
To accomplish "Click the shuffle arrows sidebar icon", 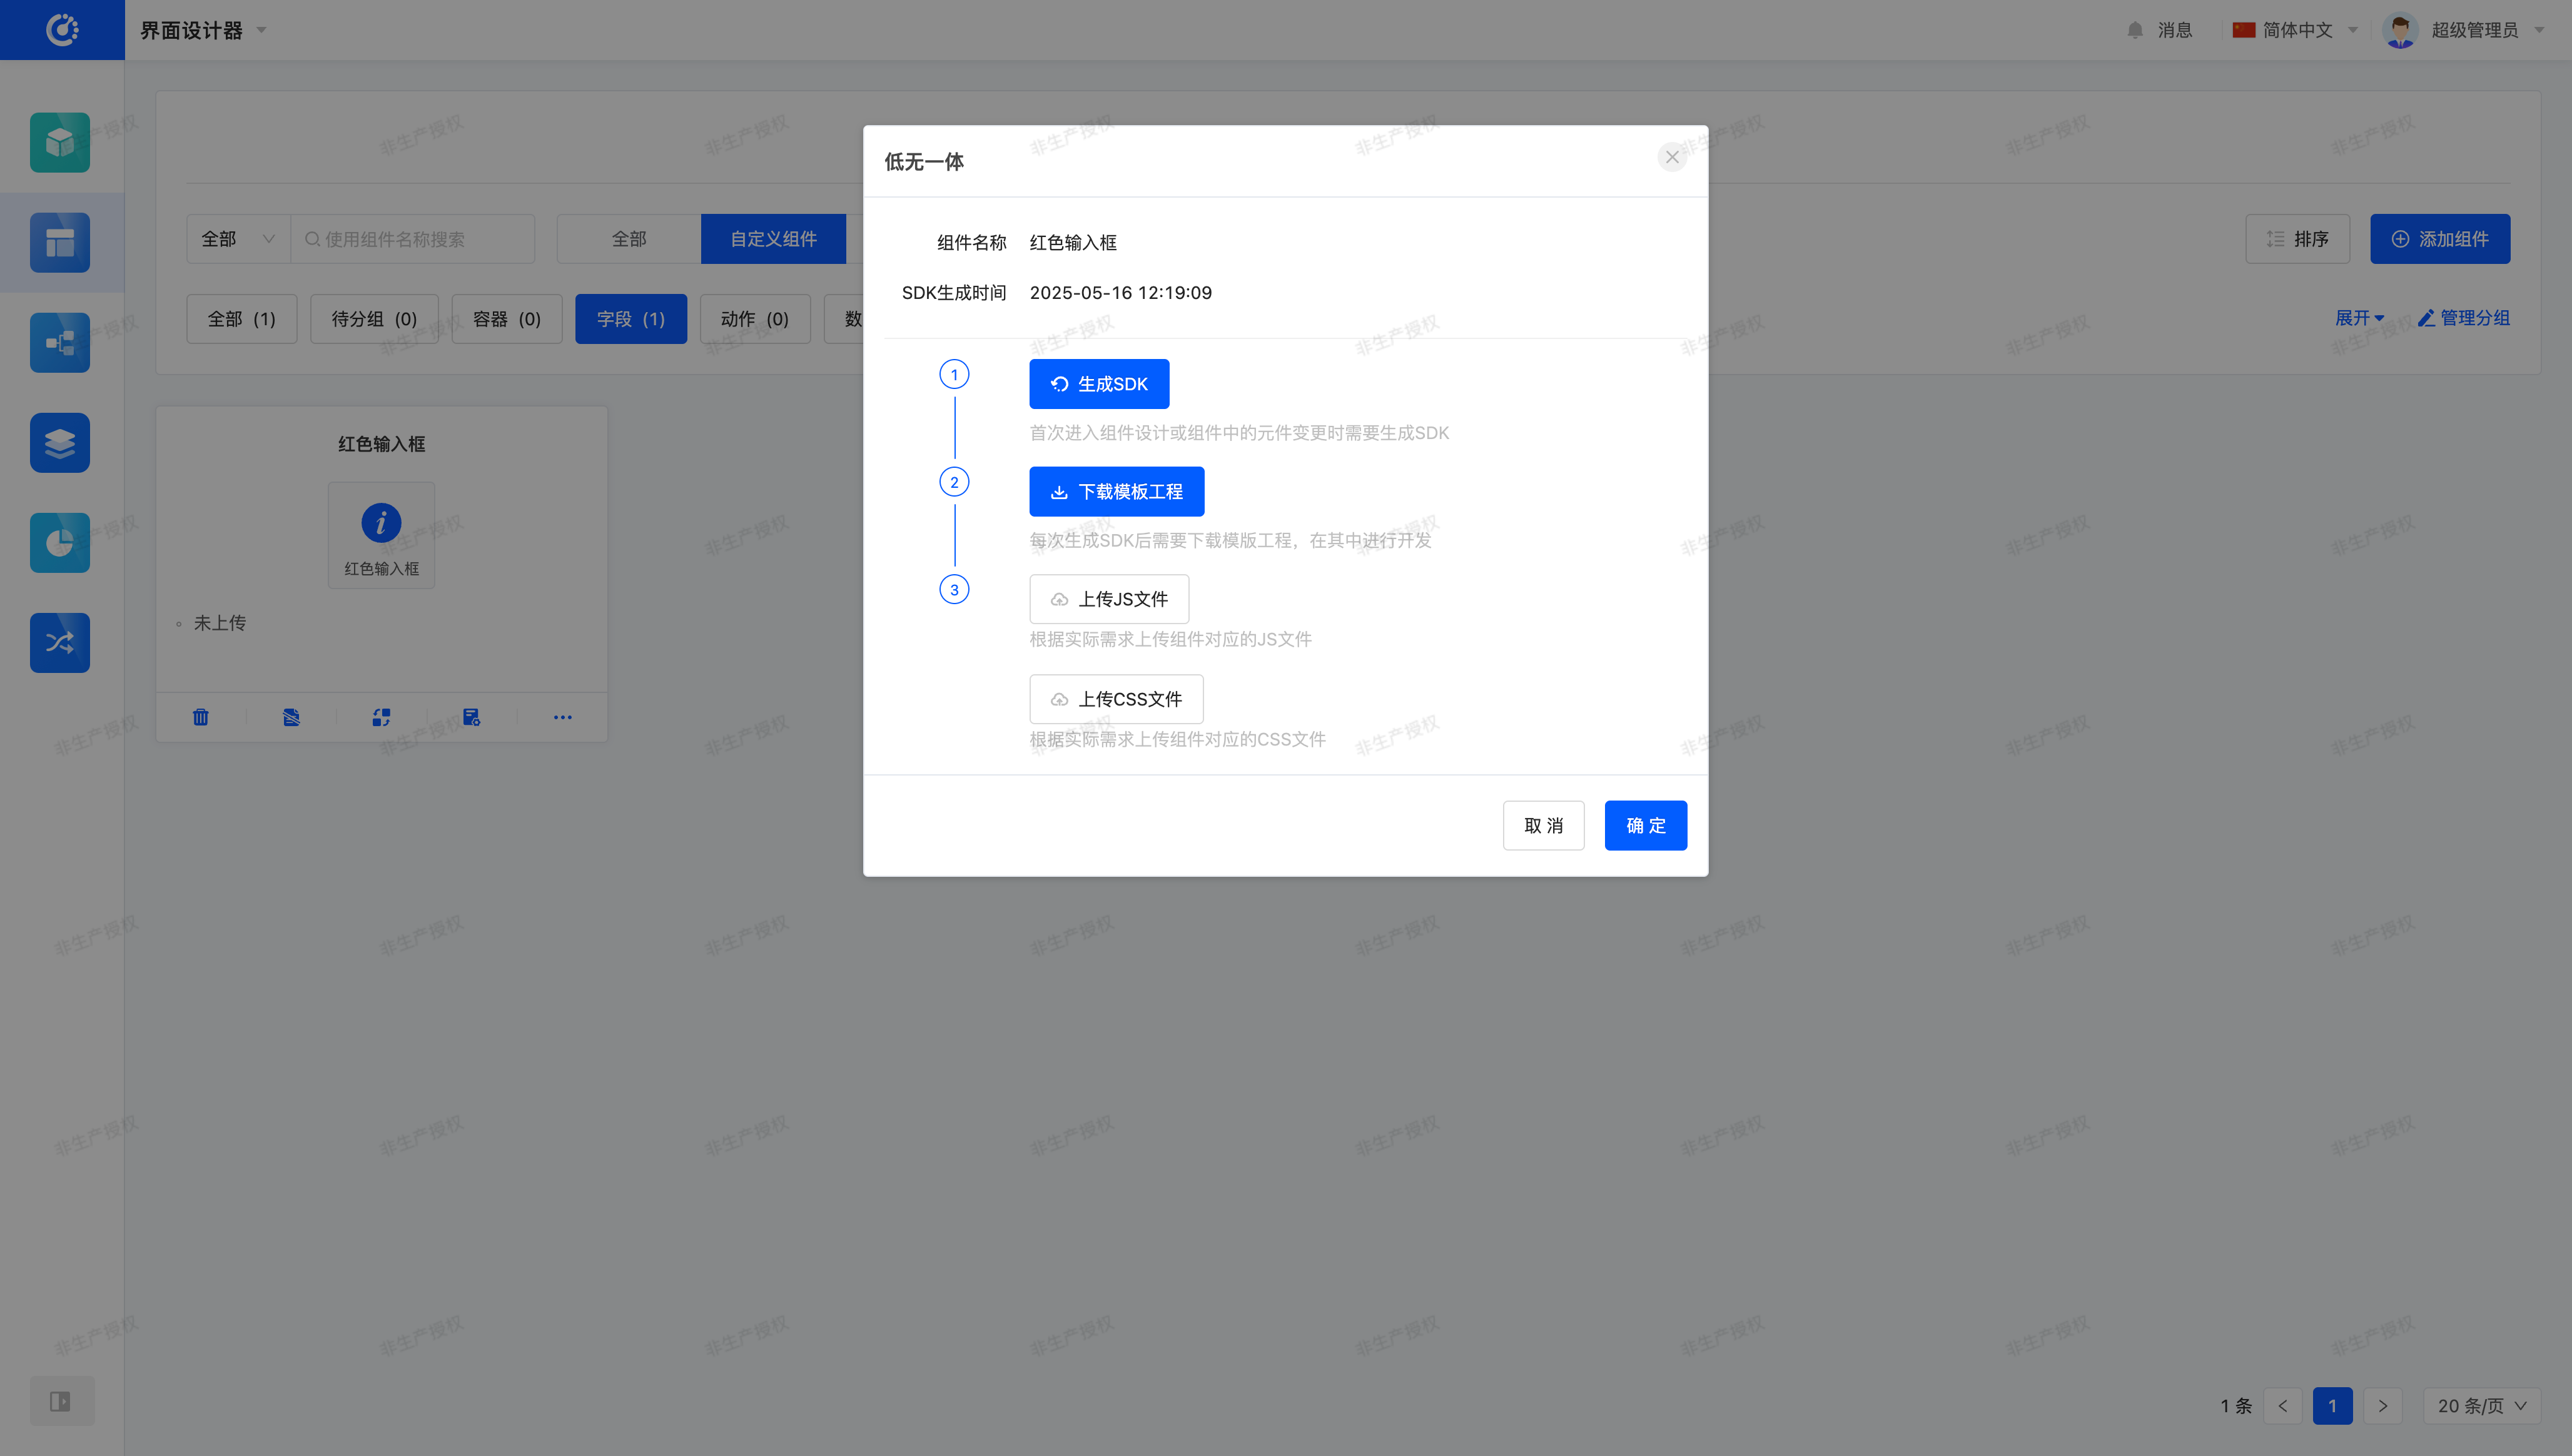I will click(60, 643).
